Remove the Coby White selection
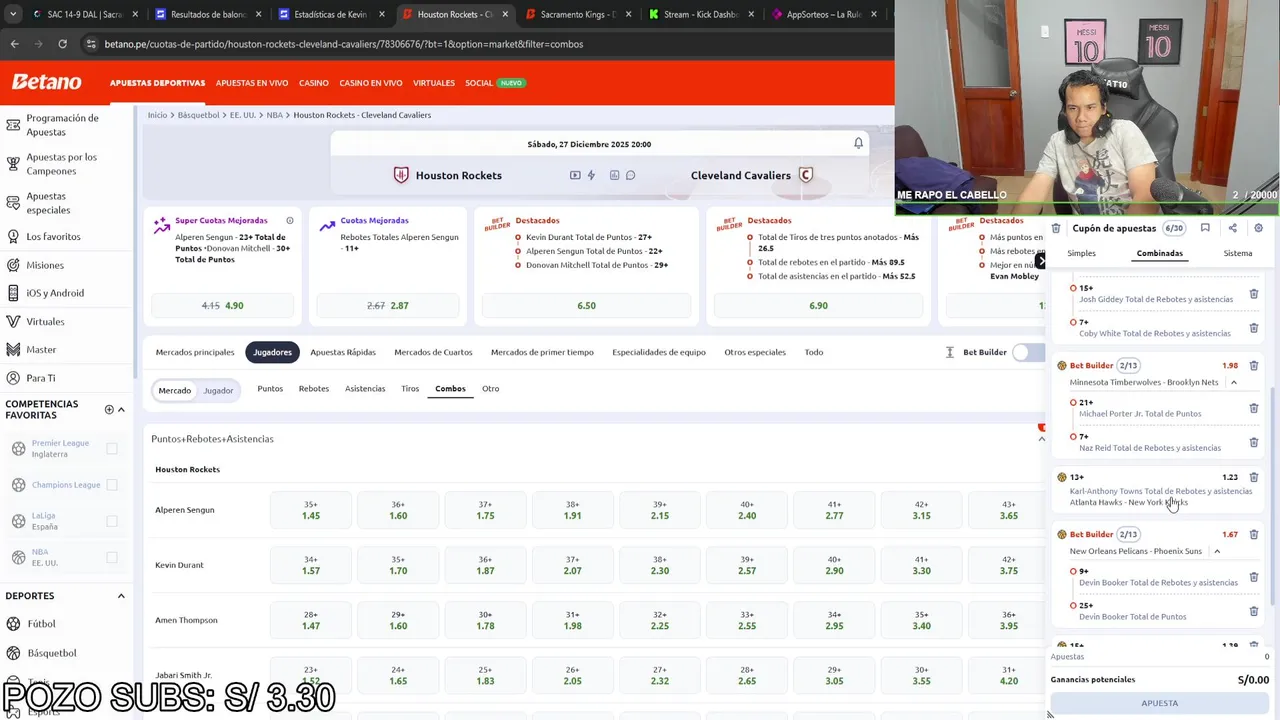The image size is (1280, 720). 1254,328
